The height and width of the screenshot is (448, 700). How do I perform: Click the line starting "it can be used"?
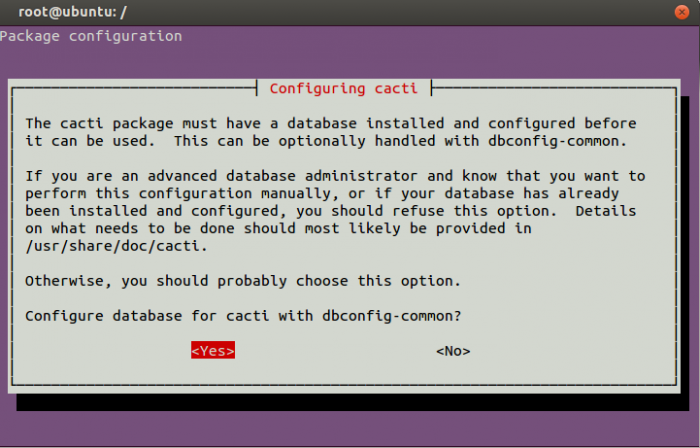[x=326, y=141]
